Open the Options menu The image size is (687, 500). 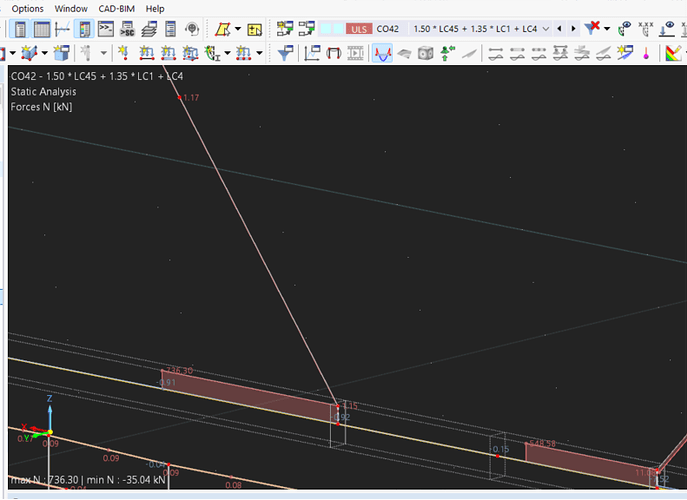[28, 9]
